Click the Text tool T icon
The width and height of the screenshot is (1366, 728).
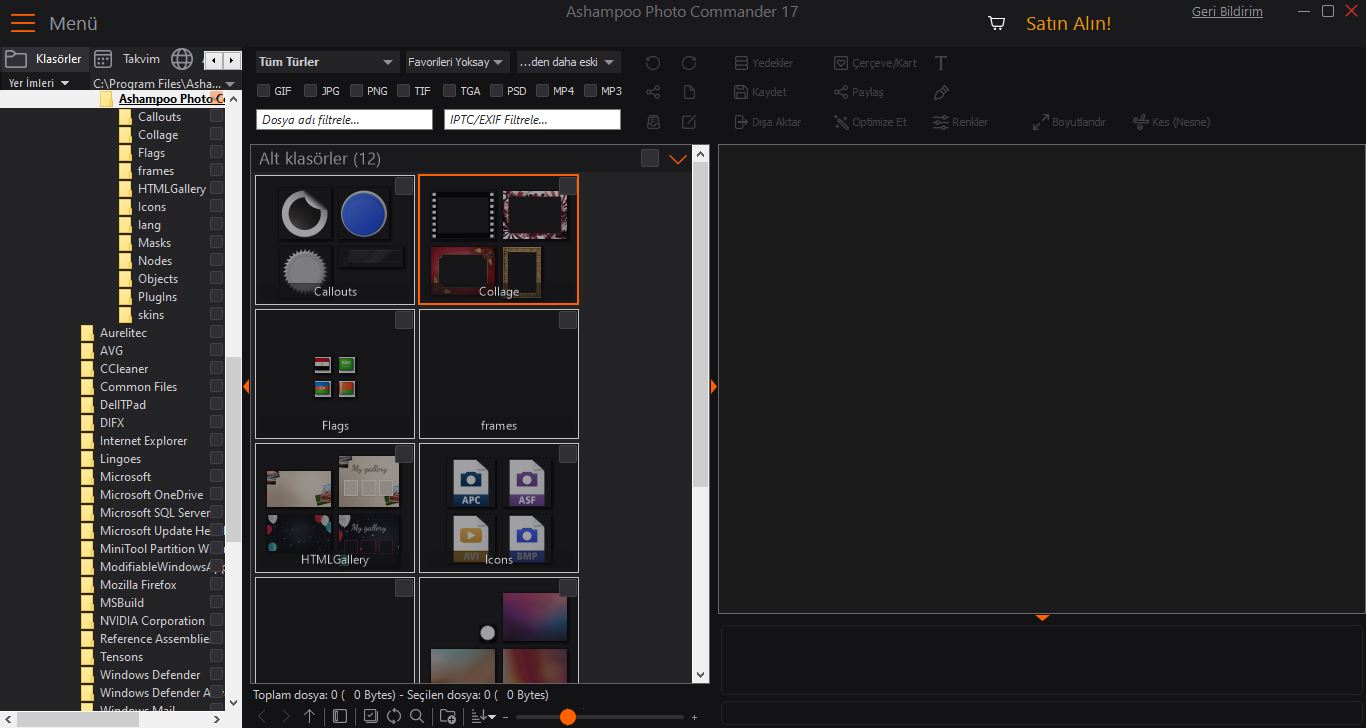941,63
